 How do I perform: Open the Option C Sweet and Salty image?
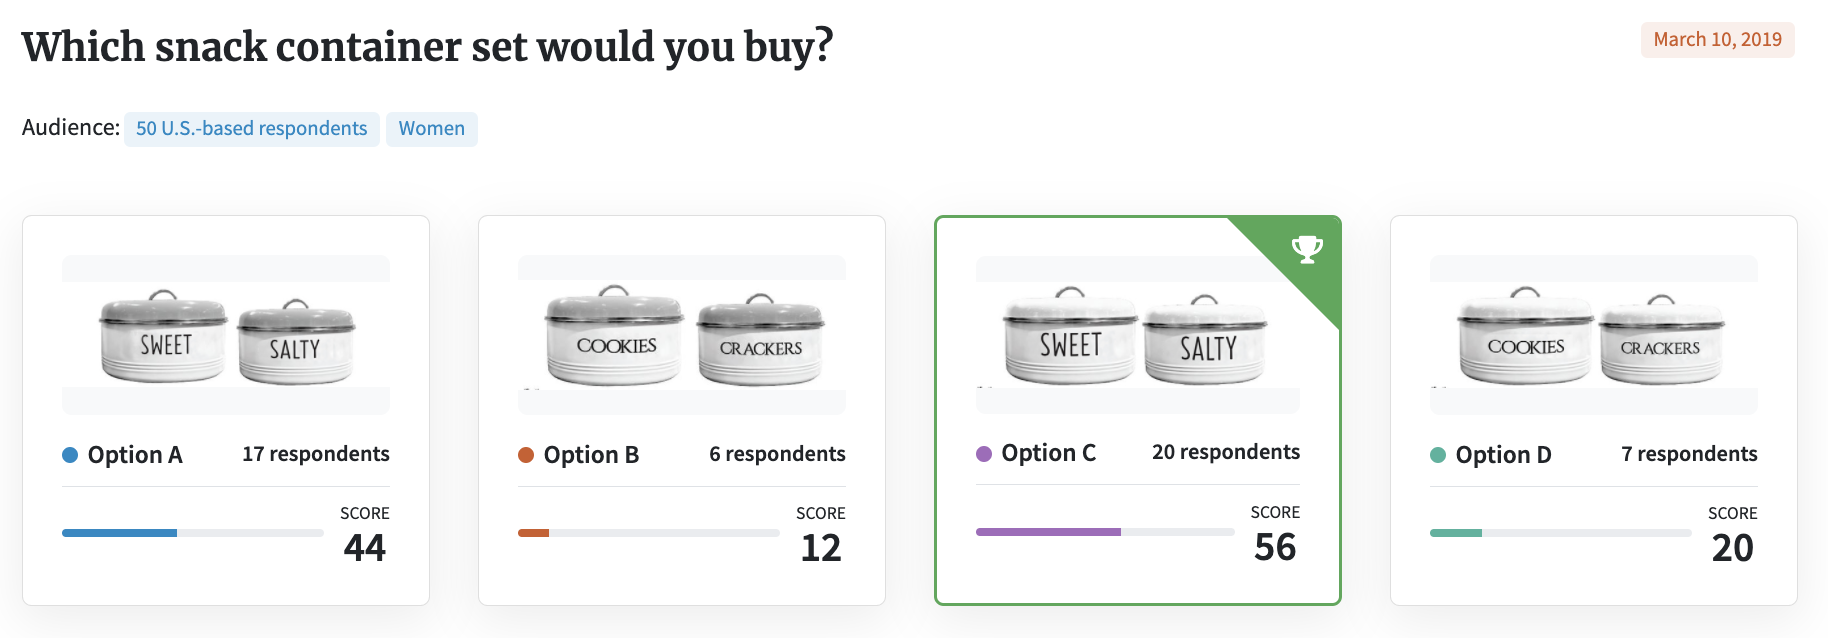point(1138,335)
